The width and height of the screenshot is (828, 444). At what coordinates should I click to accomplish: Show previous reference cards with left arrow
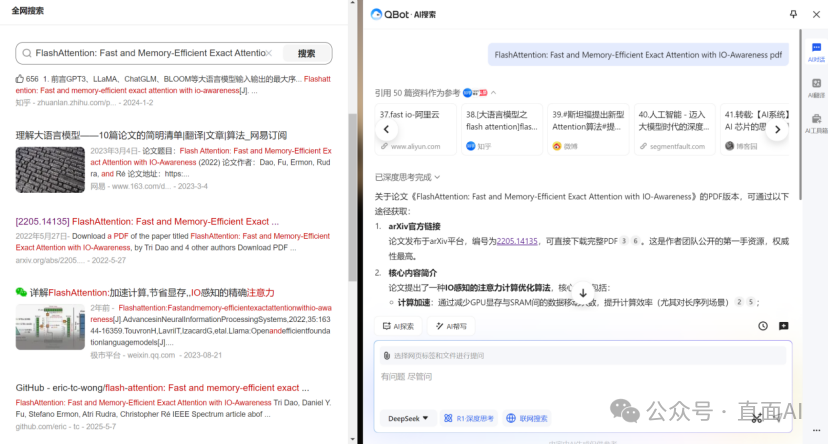coord(387,129)
